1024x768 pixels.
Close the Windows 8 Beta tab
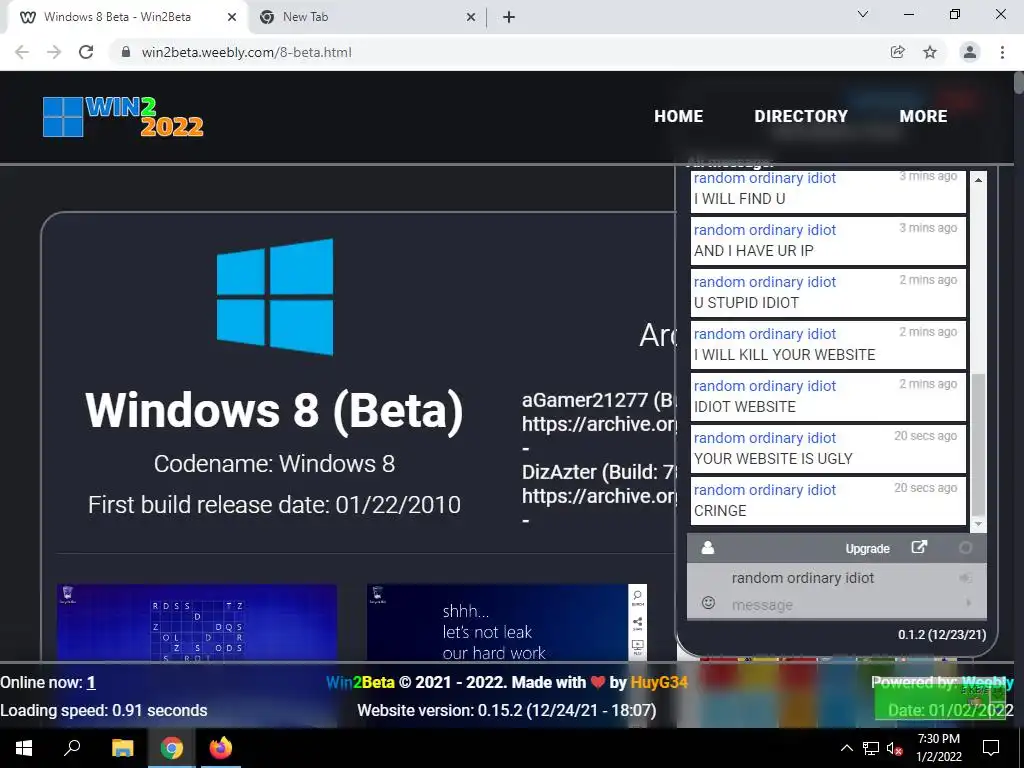coord(232,18)
